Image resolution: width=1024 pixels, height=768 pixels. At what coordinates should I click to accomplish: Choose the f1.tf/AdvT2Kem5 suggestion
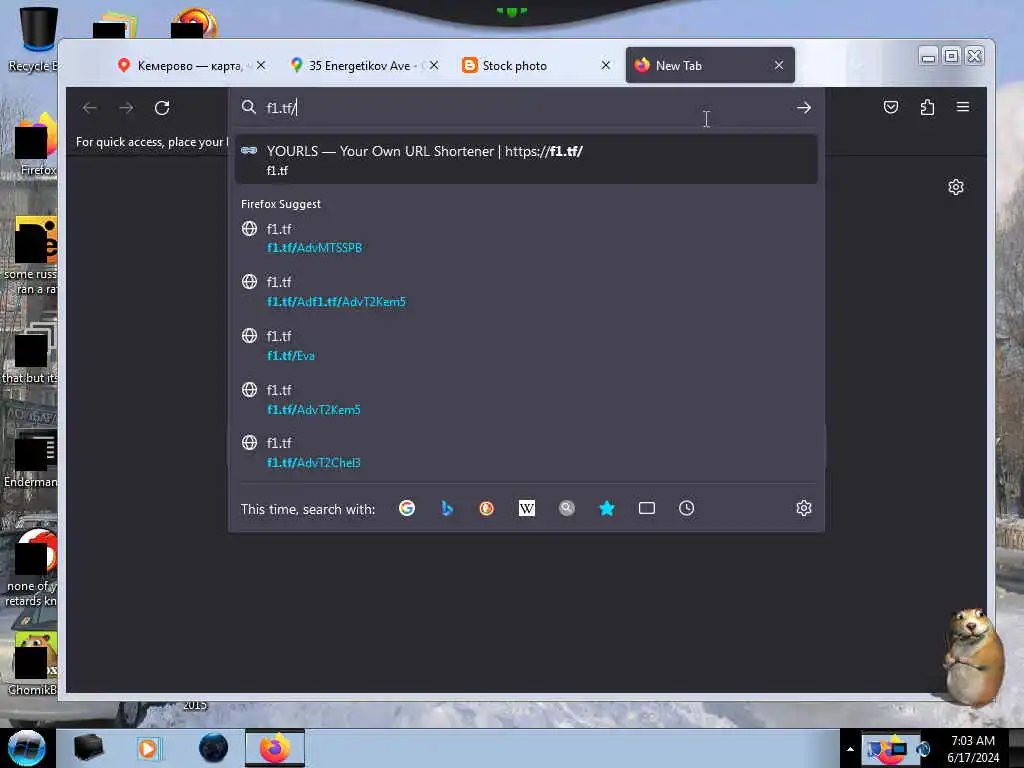526,399
